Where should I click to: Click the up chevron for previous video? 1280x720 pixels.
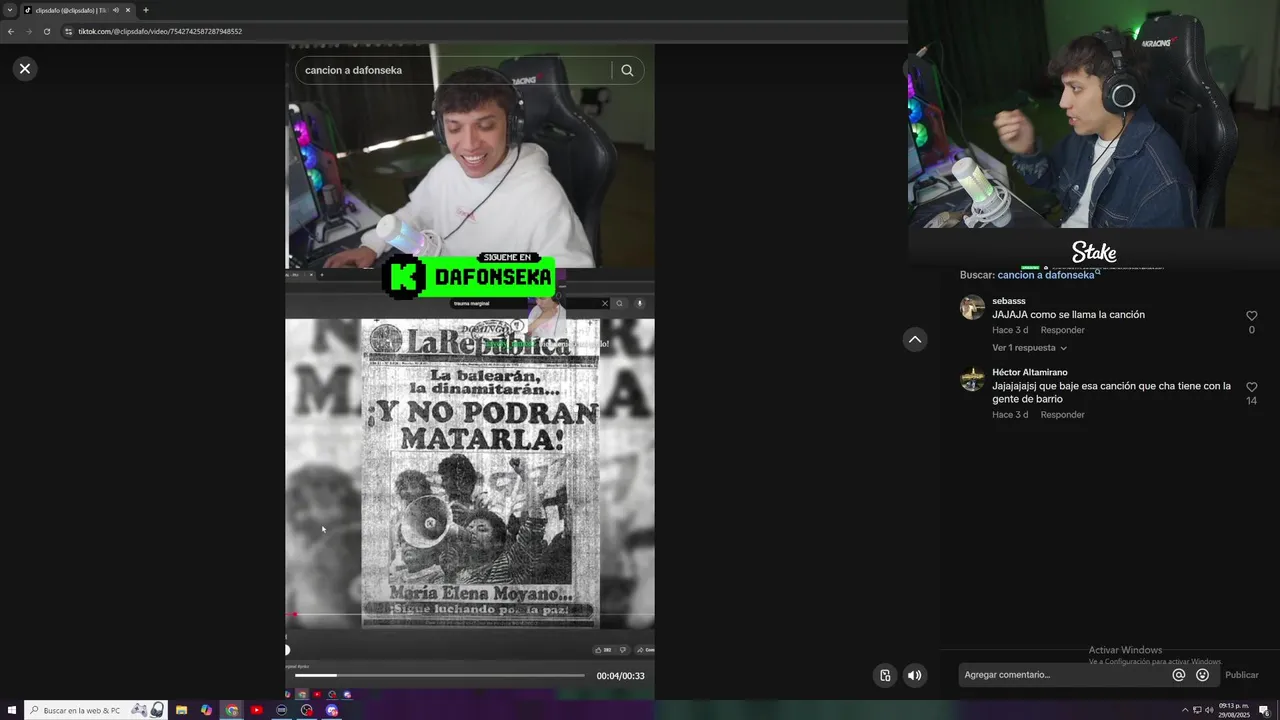(x=915, y=340)
